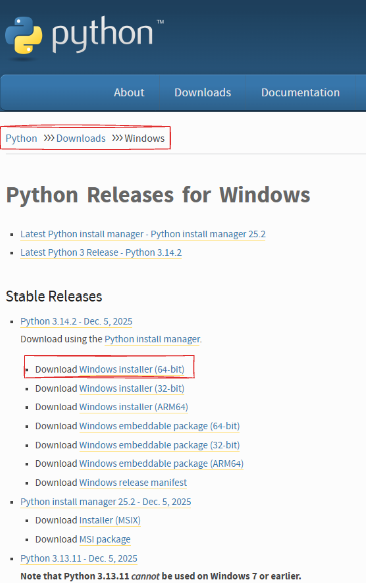Download MSI package
366x588 pixels.
[x=105, y=539]
